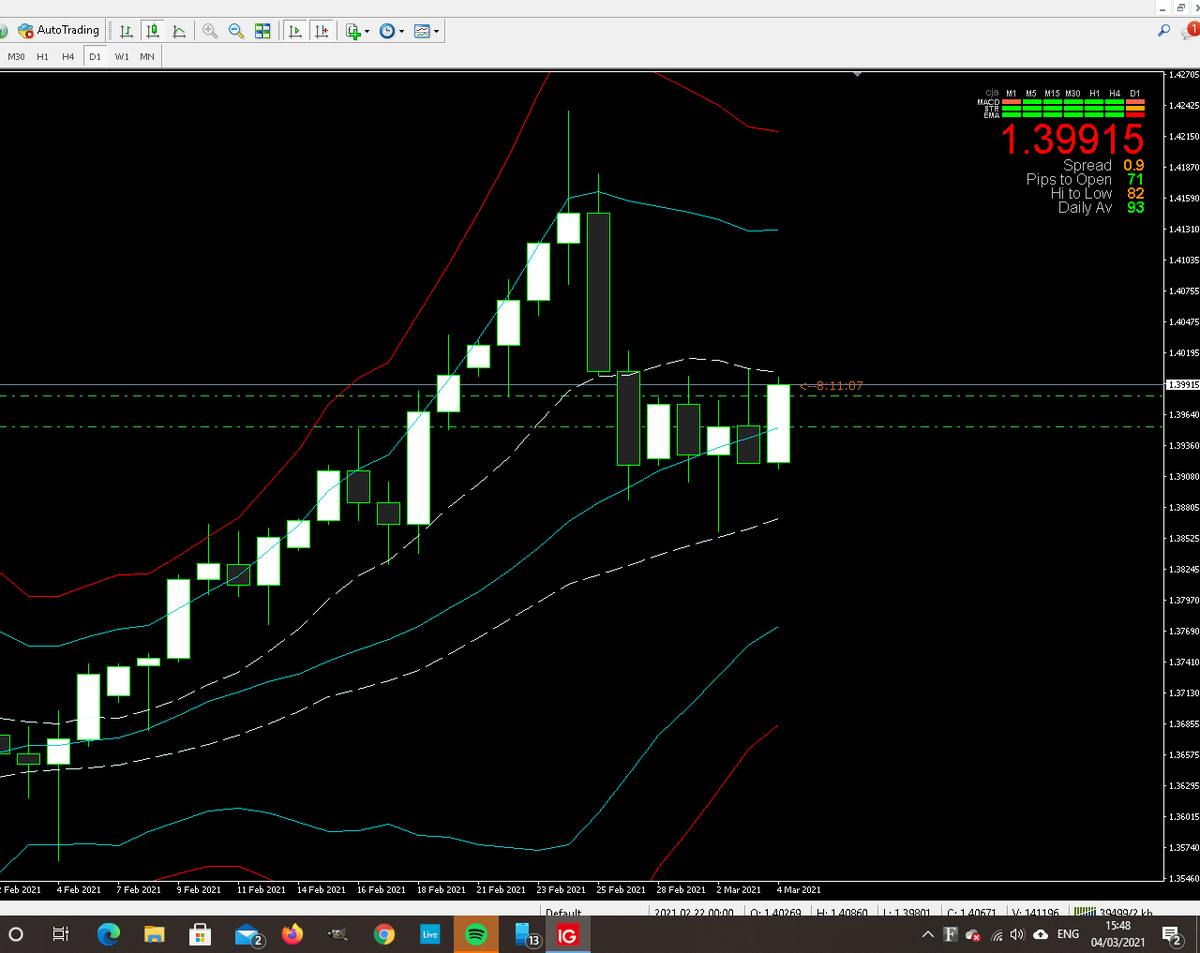Open Windows Task View

point(60,935)
